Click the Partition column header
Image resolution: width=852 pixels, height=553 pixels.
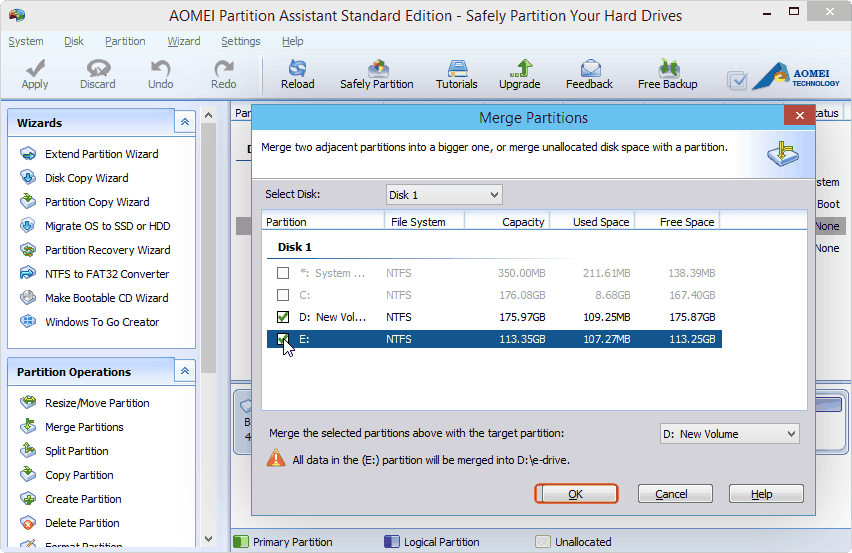tap(323, 222)
